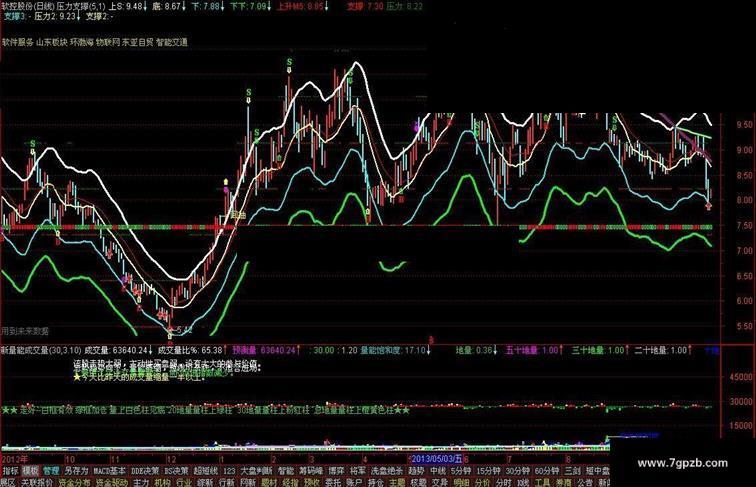Switch to DDE决策 indicator

[145, 471]
